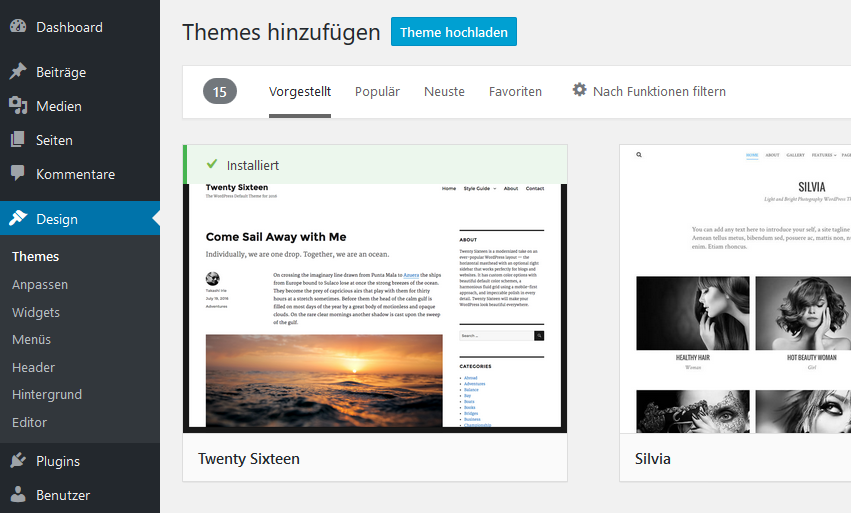Click the Seiten pages icon
This screenshot has width=851, height=513.
click(18, 140)
